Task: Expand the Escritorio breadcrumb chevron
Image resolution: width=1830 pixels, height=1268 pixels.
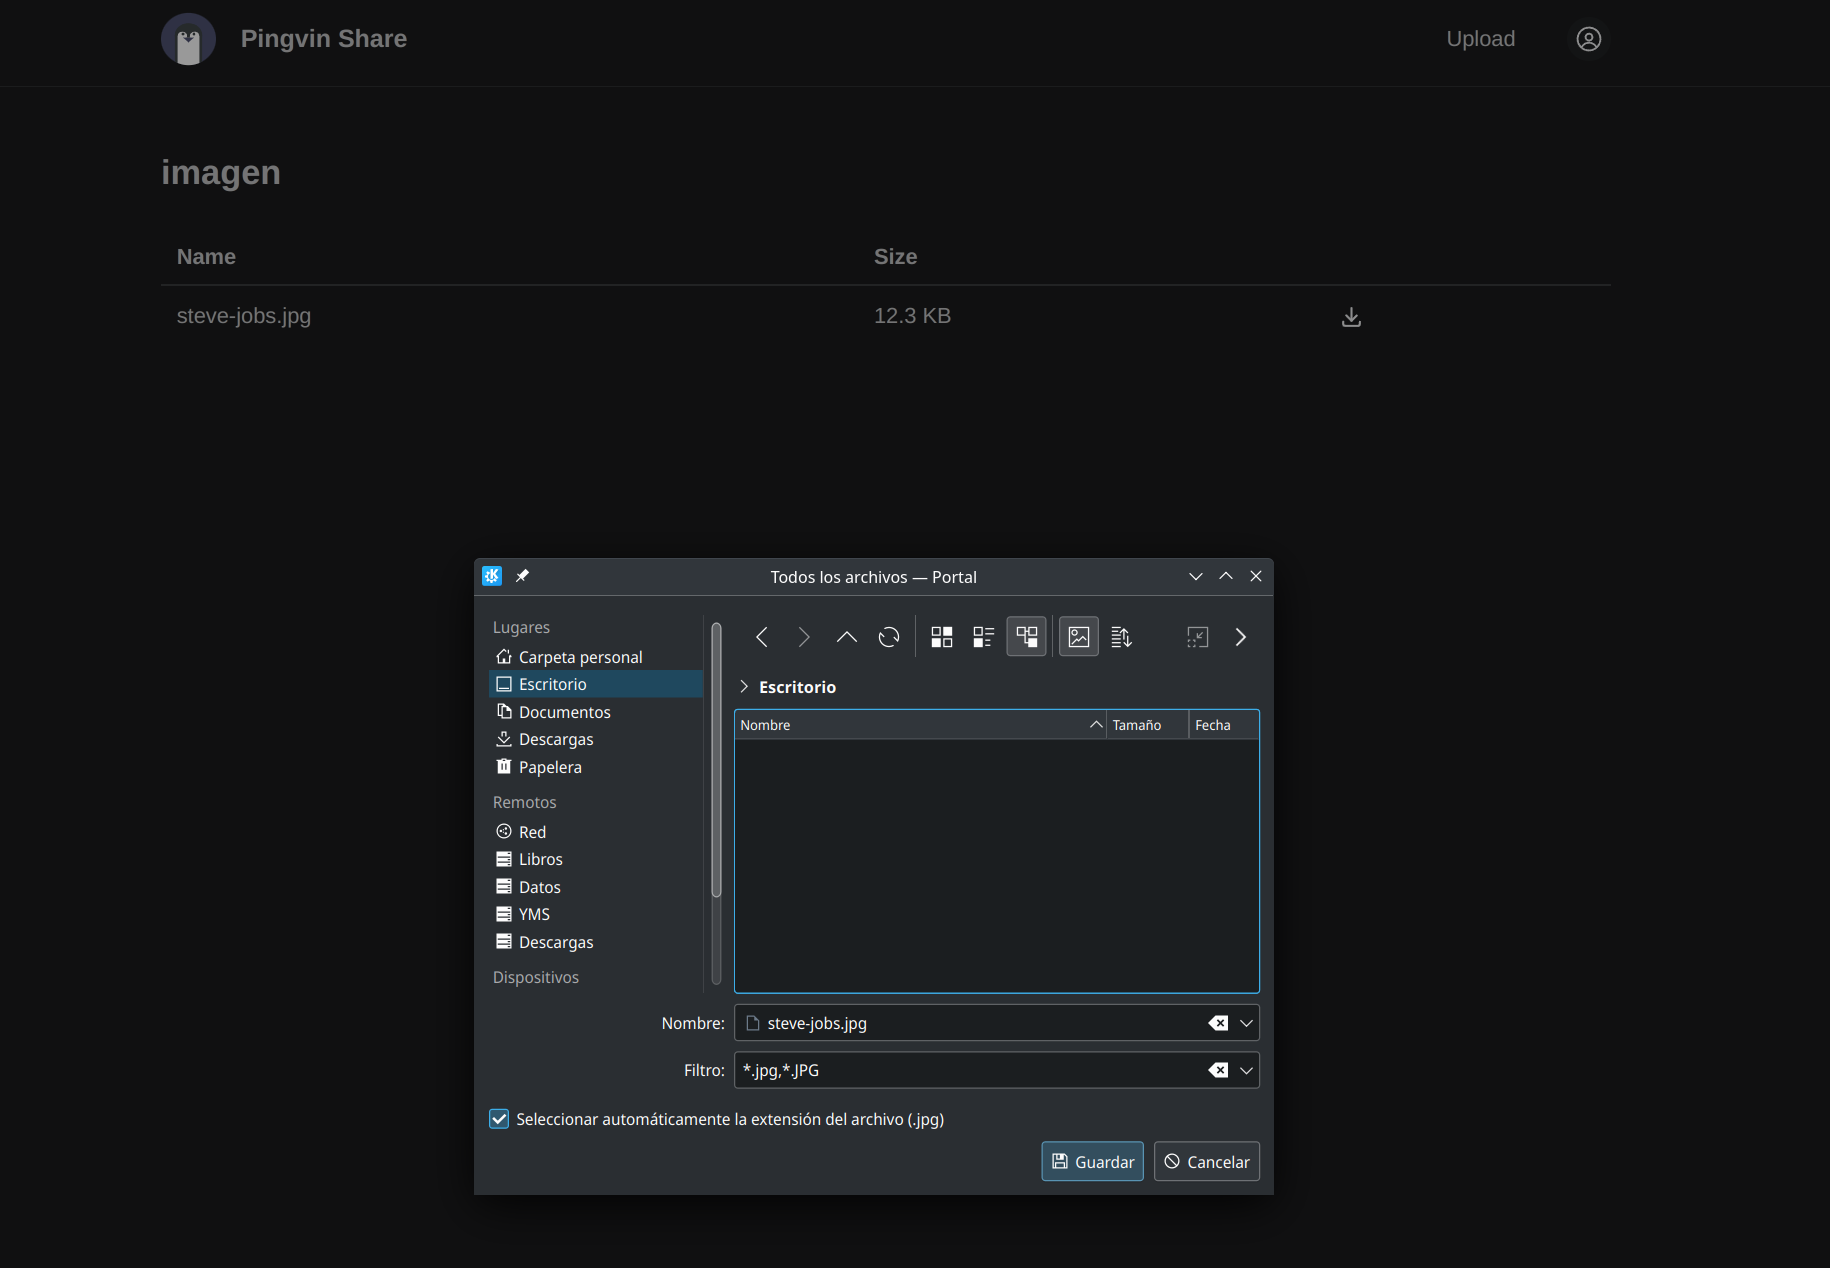Action: pyautogui.click(x=744, y=687)
